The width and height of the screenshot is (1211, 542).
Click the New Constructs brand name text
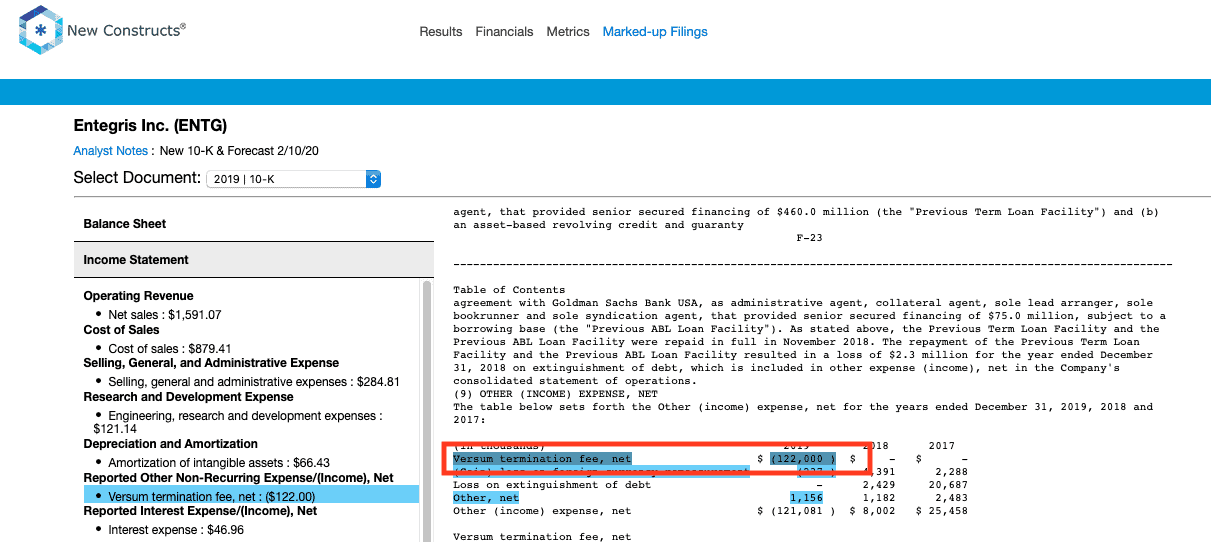click(126, 31)
